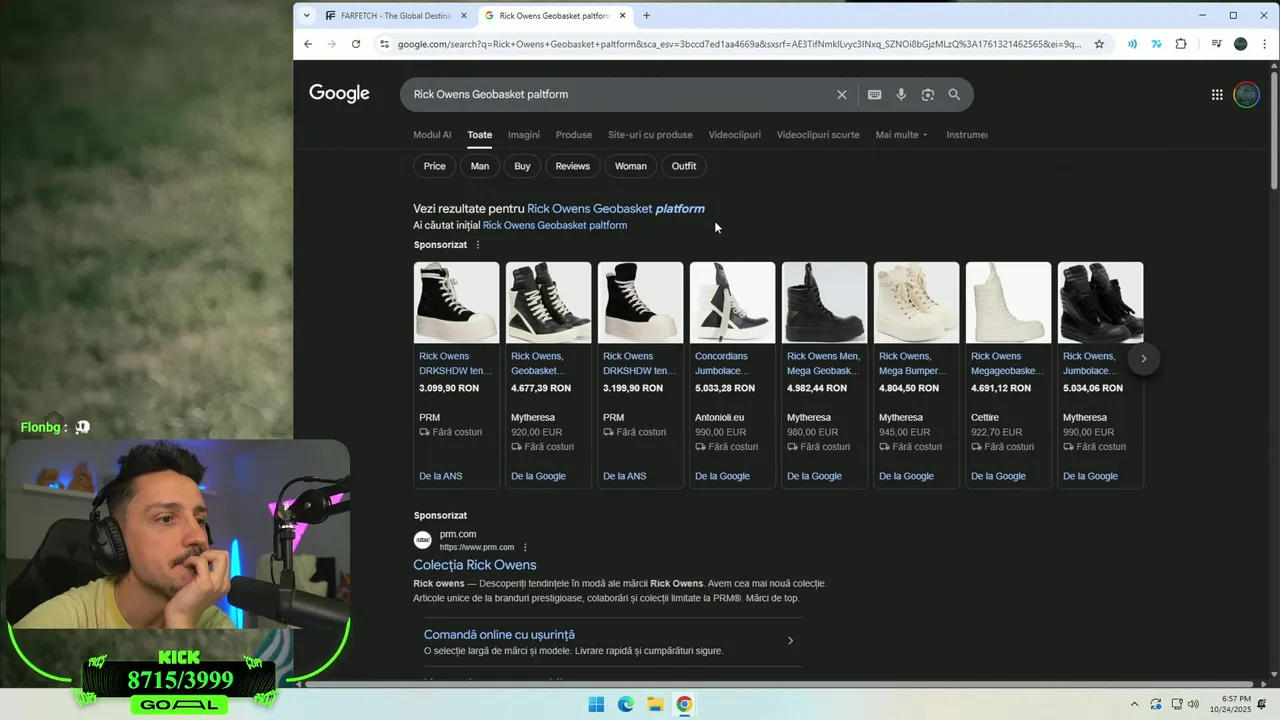1280x720 pixels.
Task: Apply the Woman filter chip
Action: 631,166
